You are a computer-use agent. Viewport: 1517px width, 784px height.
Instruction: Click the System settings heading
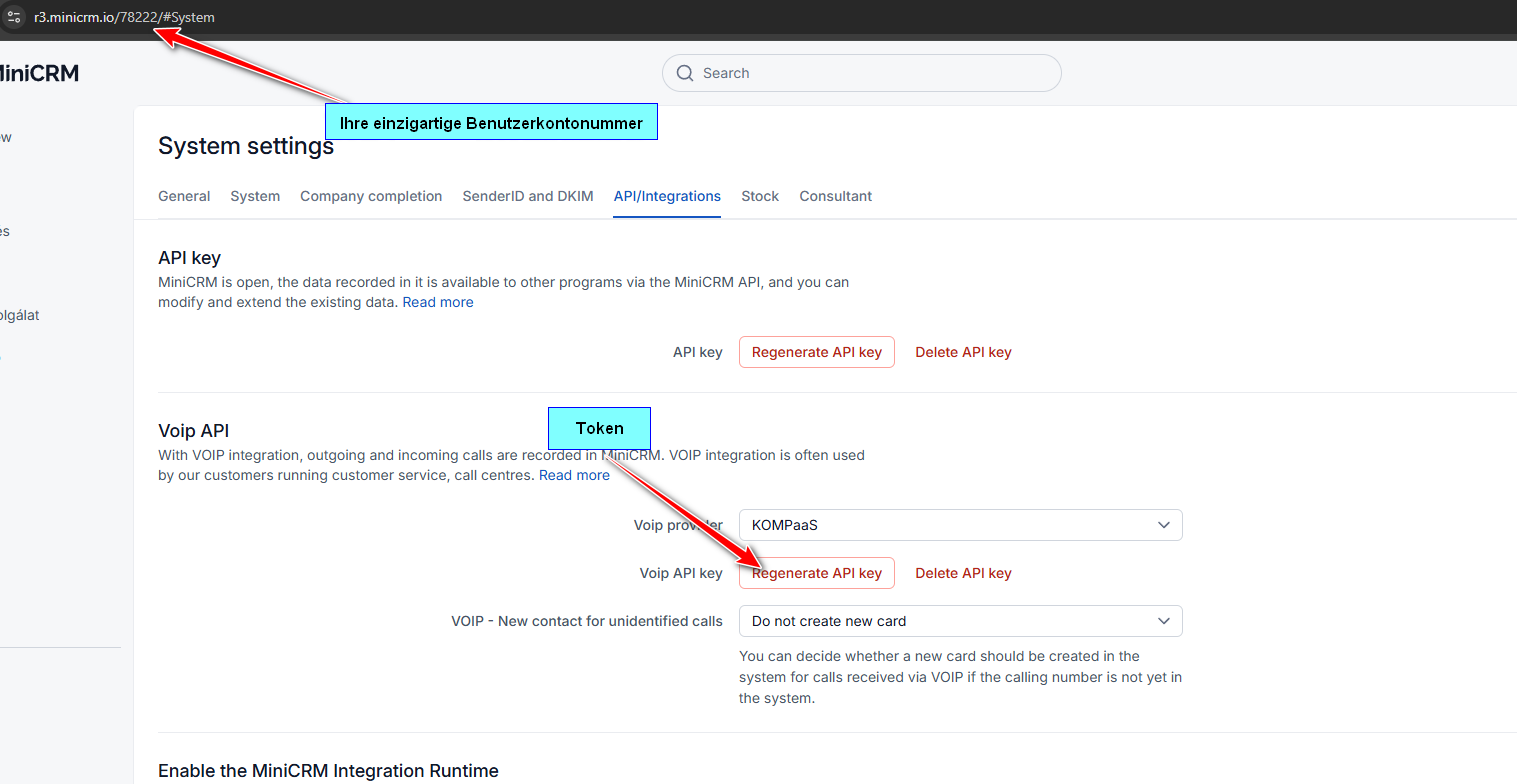click(246, 147)
